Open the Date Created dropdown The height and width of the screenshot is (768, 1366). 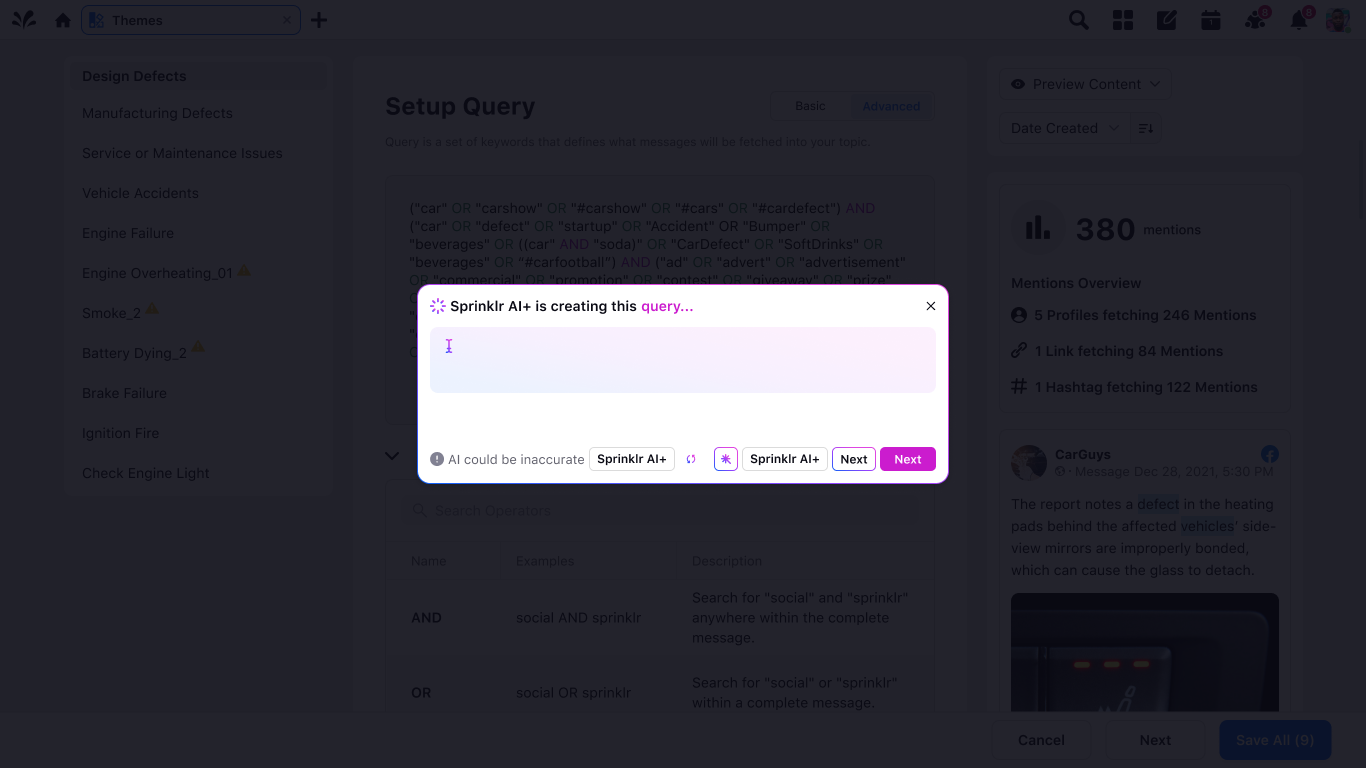tap(1064, 128)
